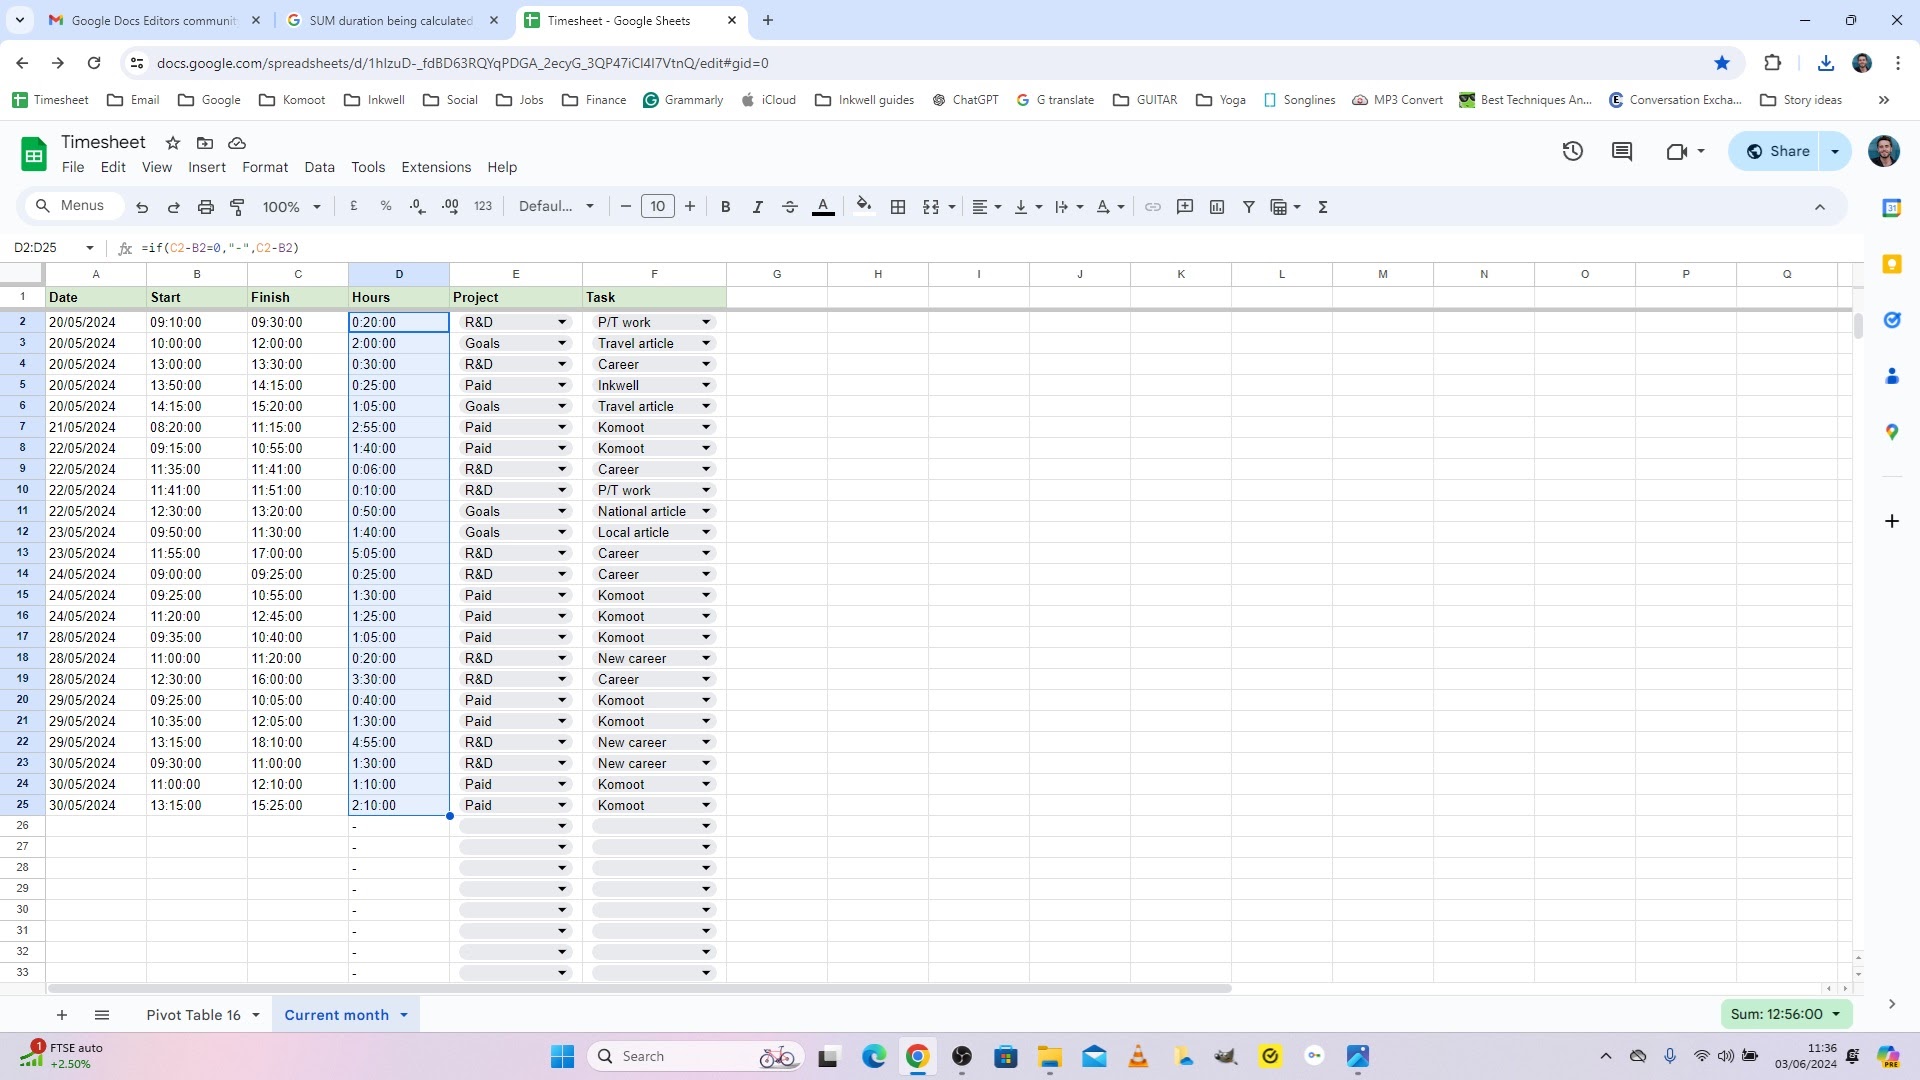Open version history clock icon
The width and height of the screenshot is (1920, 1080).
[x=1572, y=151]
